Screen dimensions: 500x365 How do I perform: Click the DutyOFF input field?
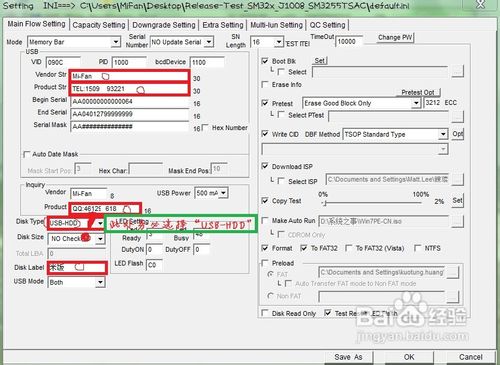pyautogui.click(x=202, y=249)
